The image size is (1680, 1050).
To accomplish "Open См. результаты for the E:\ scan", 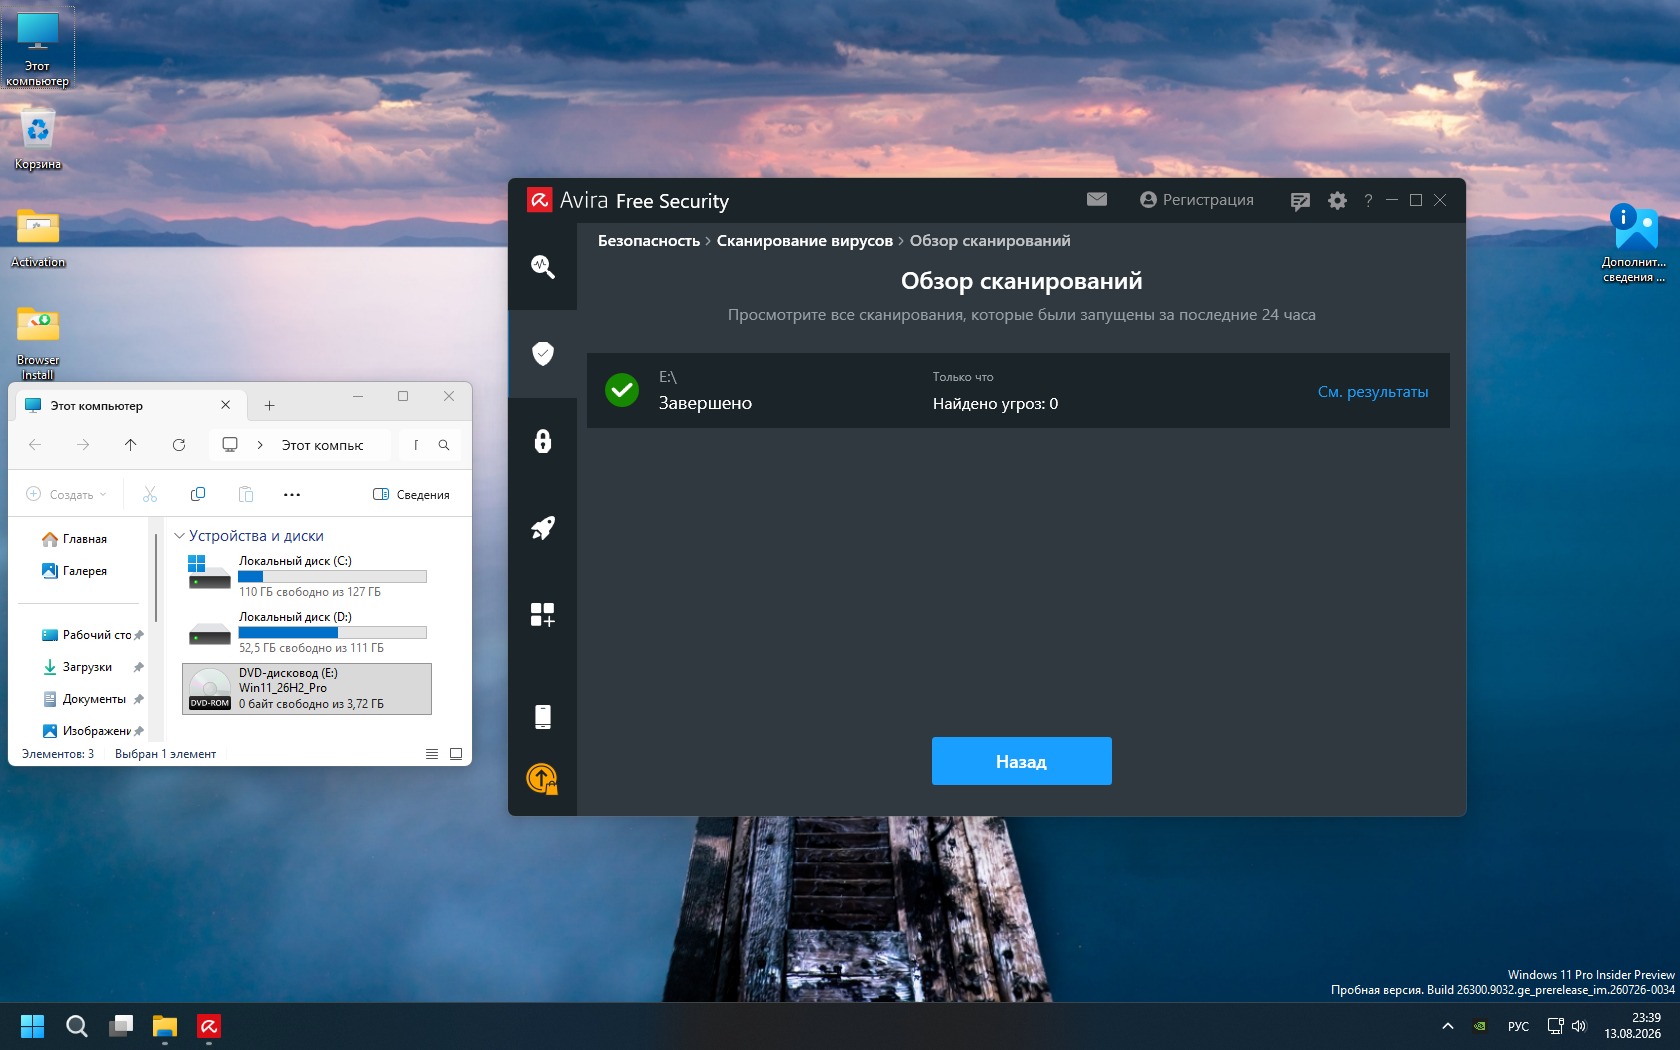I will (1373, 392).
